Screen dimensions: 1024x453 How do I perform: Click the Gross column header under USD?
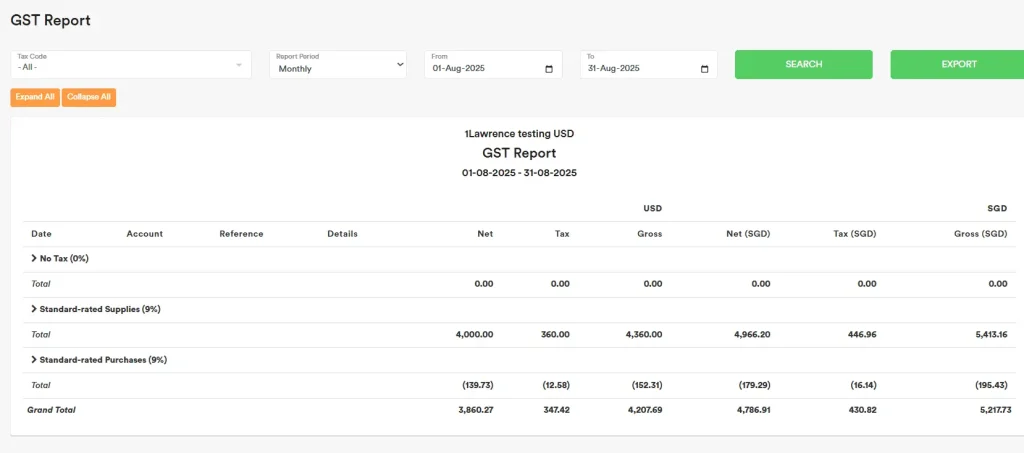650,234
